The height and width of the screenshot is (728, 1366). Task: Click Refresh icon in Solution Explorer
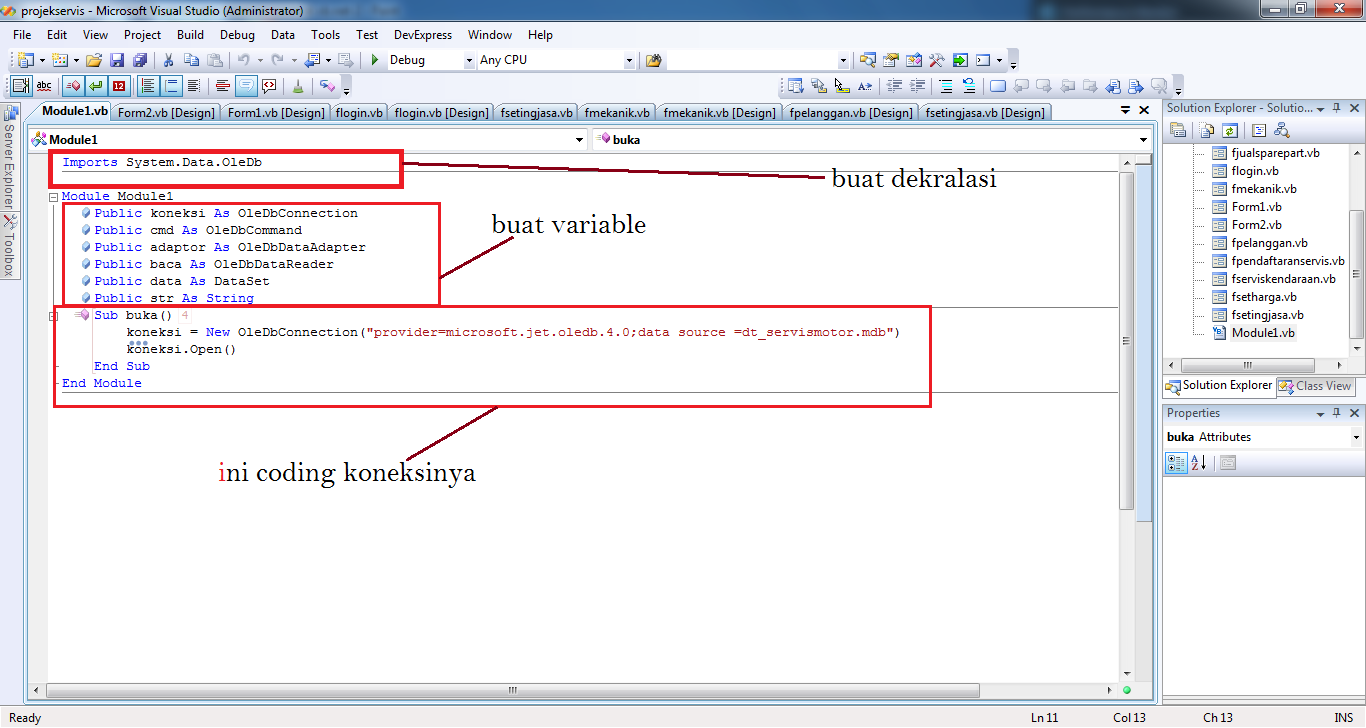click(1230, 130)
